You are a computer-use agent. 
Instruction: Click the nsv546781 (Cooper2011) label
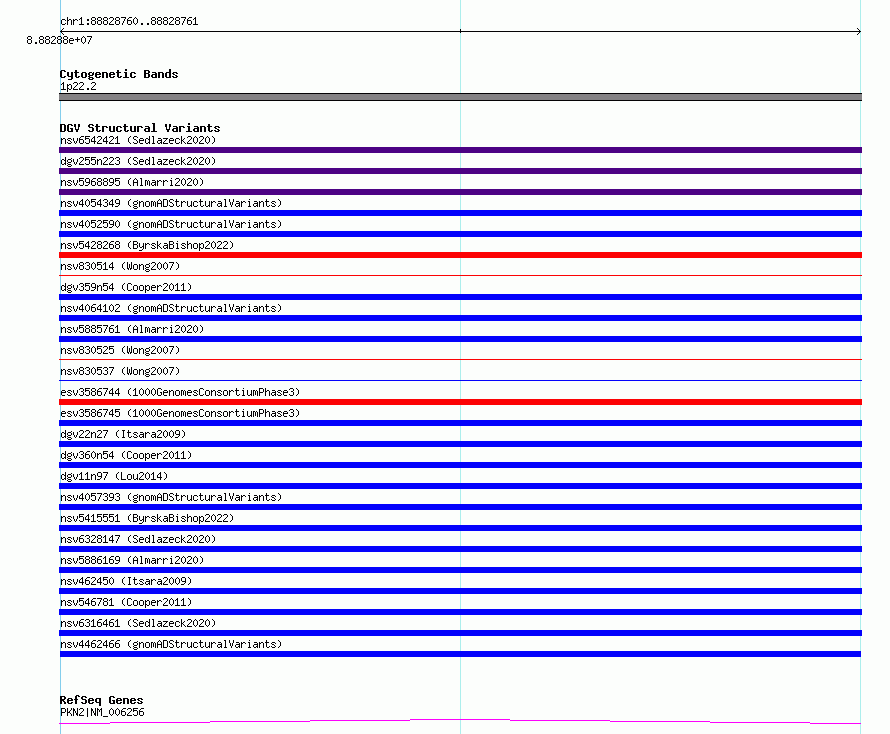point(126,602)
